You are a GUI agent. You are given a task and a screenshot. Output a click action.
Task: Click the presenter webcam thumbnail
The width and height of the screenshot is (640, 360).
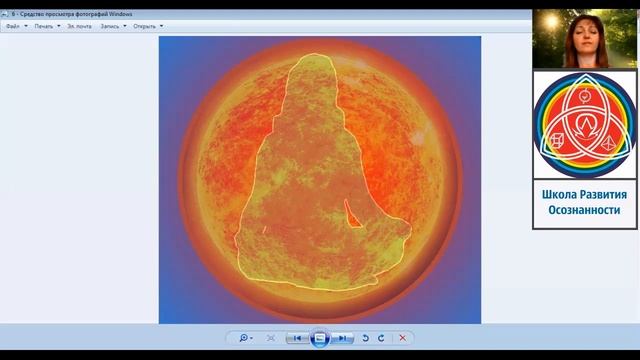click(x=584, y=38)
